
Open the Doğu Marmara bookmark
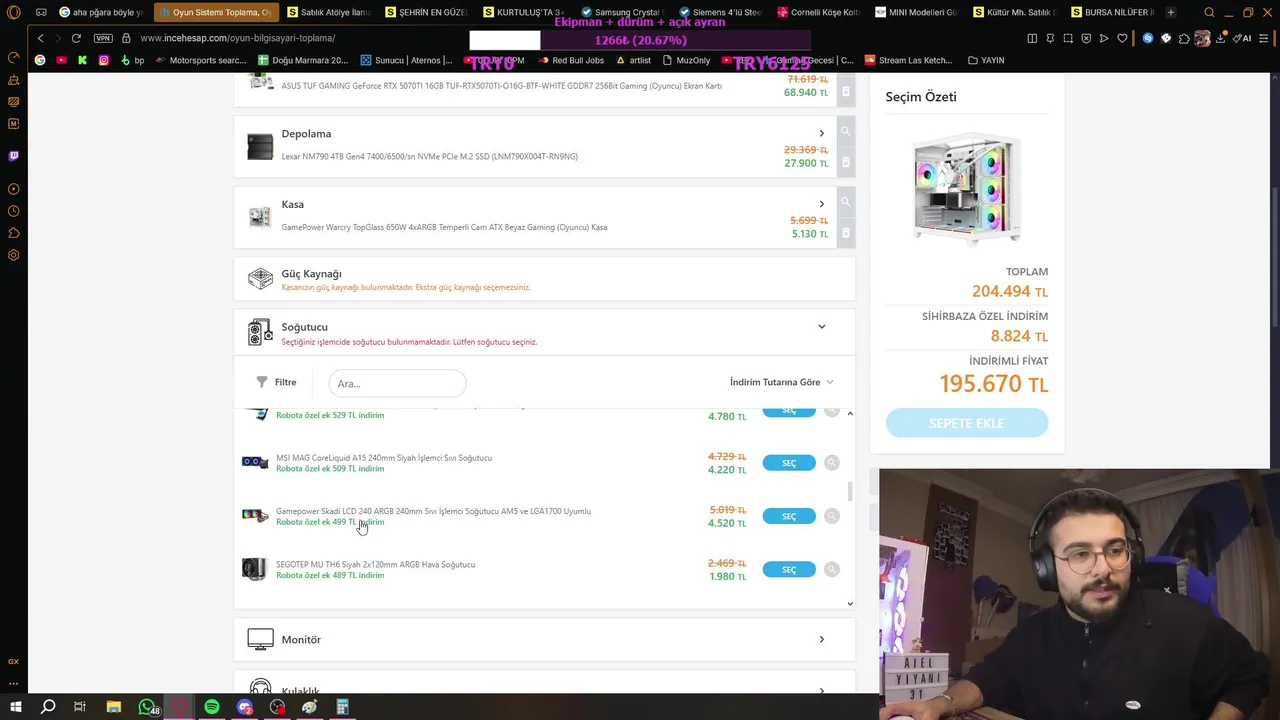(x=303, y=60)
